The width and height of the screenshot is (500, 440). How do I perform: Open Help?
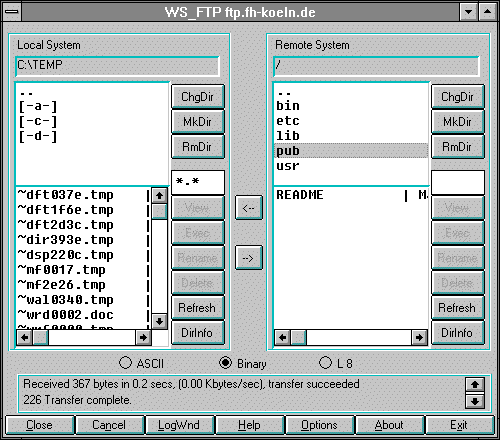pyautogui.click(x=249, y=425)
